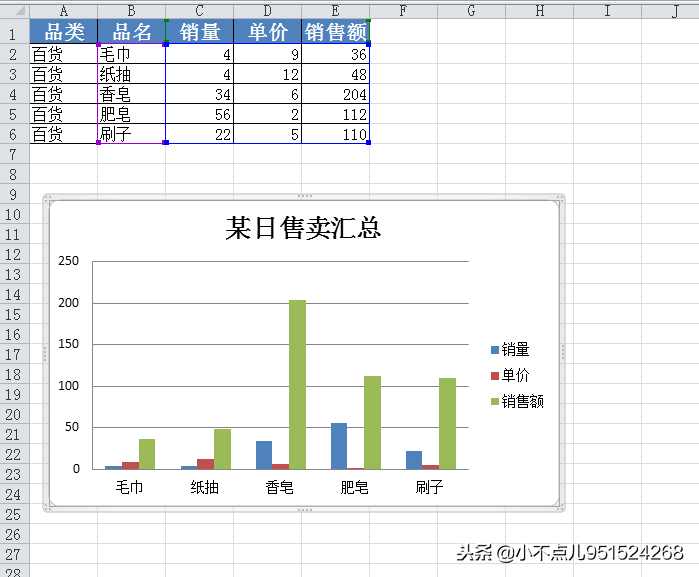The height and width of the screenshot is (577, 699).
Task: Select the corner select-all triangle
Action: (19, 10)
